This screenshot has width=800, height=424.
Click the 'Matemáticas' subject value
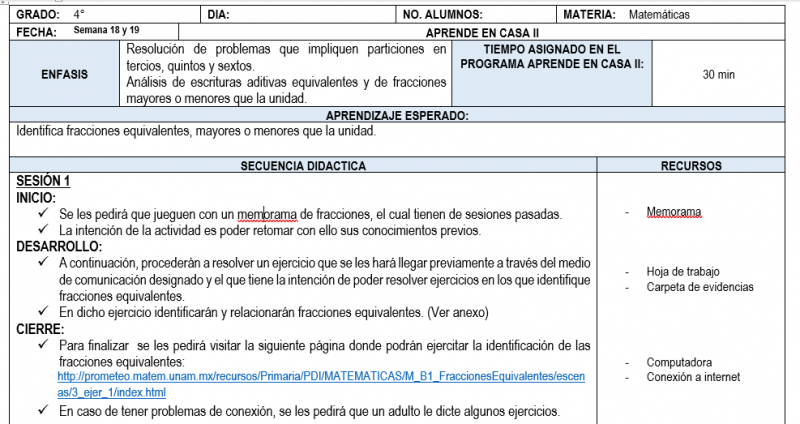[x=659, y=15]
